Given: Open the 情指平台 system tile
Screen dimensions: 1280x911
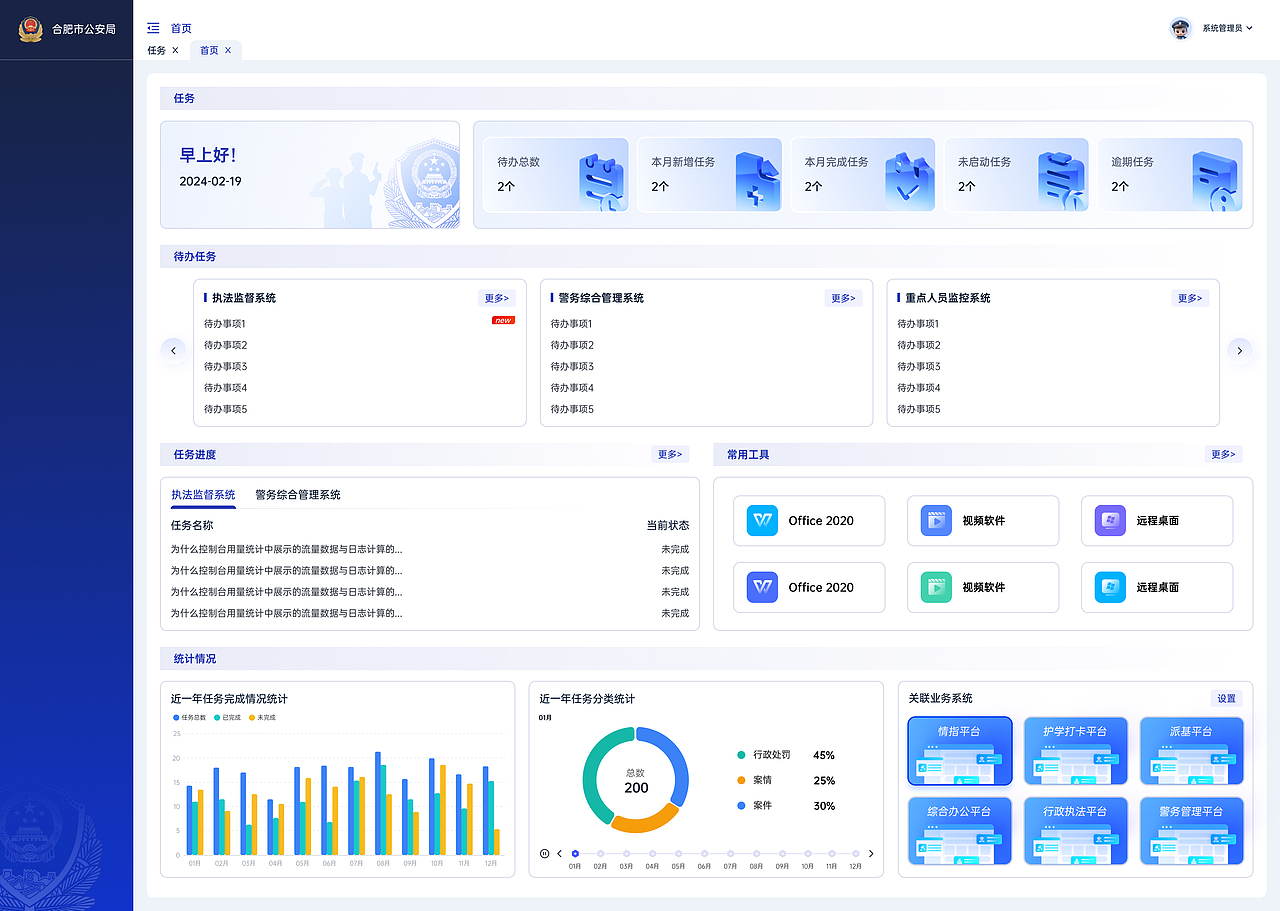Looking at the screenshot, I should pos(960,751).
